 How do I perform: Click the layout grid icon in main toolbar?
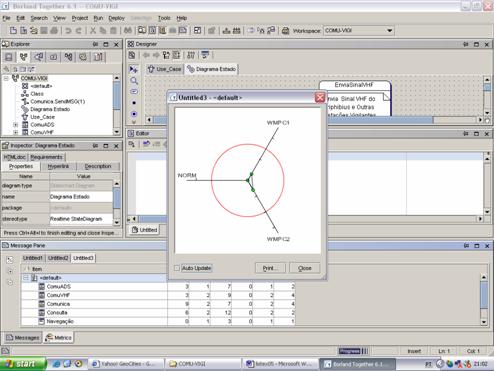(x=197, y=31)
